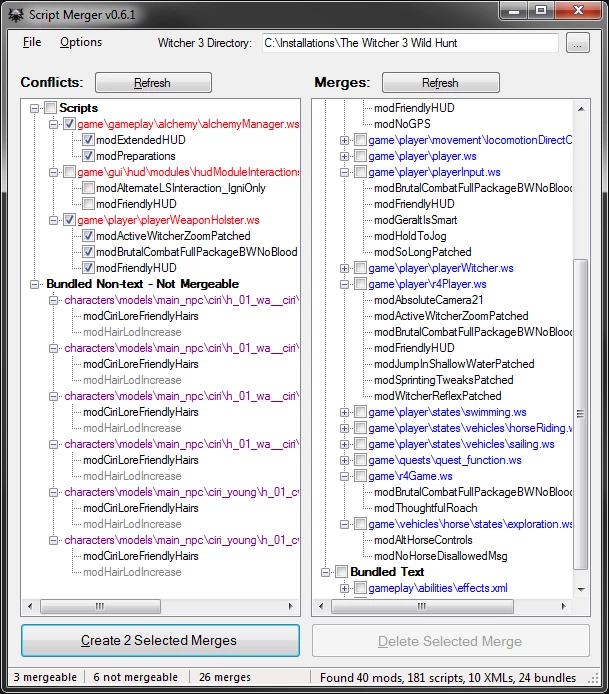Select modGeraltIsSmart in the Merges tree
The width and height of the screenshot is (609, 694).
pos(415,220)
